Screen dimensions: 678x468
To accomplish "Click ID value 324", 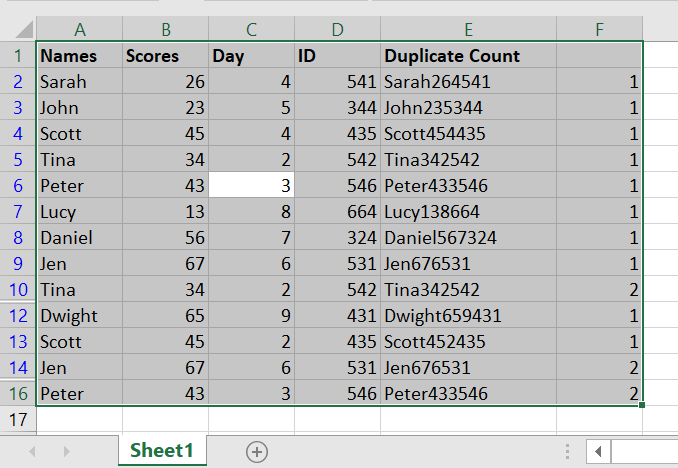I will pos(337,237).
